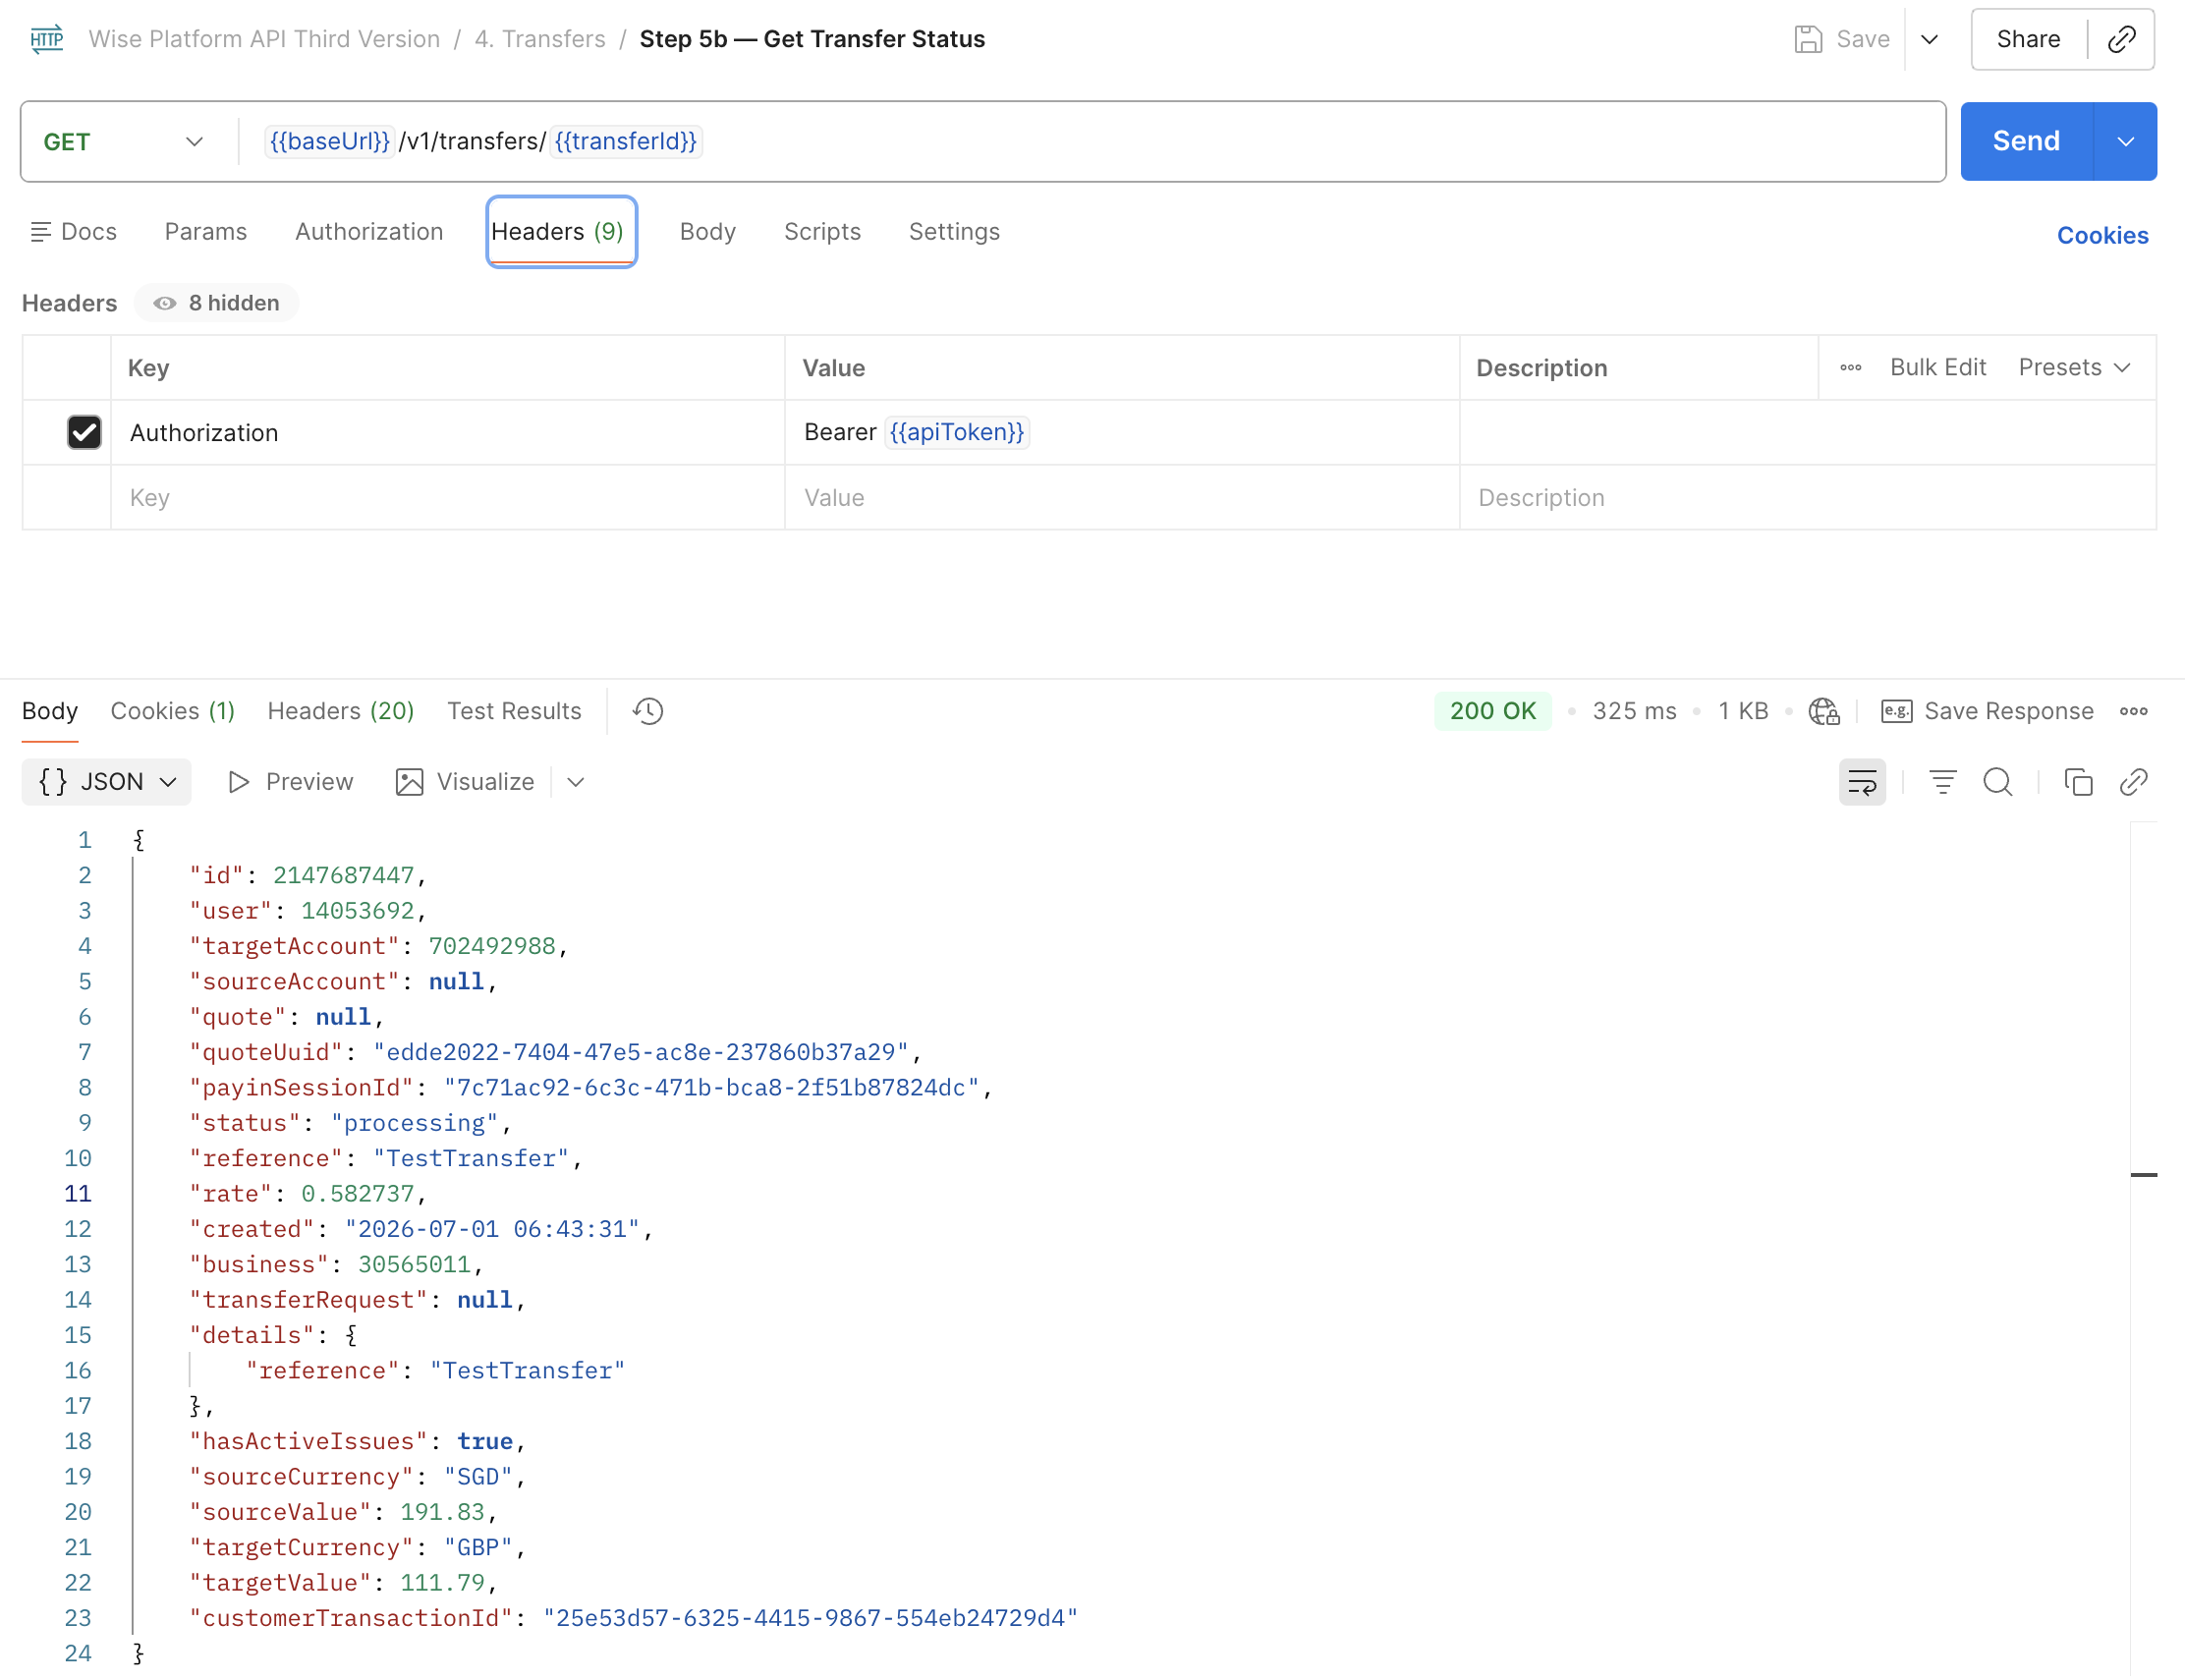Open the Test Results tab
Image resolution: width=2185 pixels, height=1680 pixels.
(514, 711)
